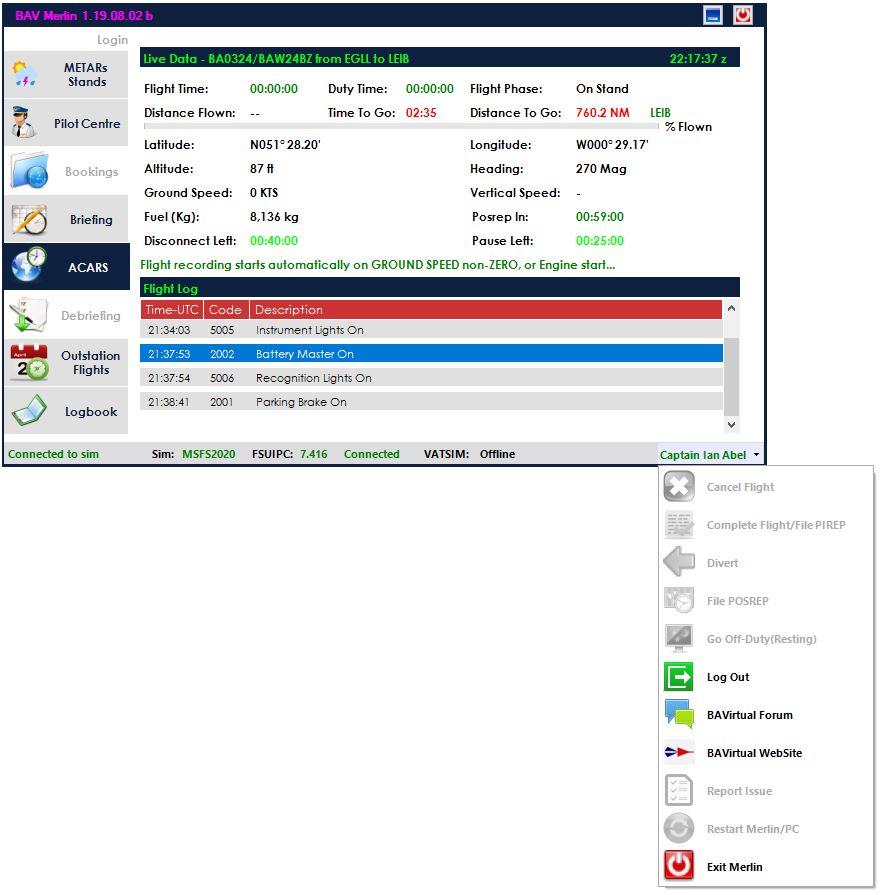The width and height of the screenshot is (881, 895).
Task: Open the METARs Stands section
Action: [x=66, y=75]
